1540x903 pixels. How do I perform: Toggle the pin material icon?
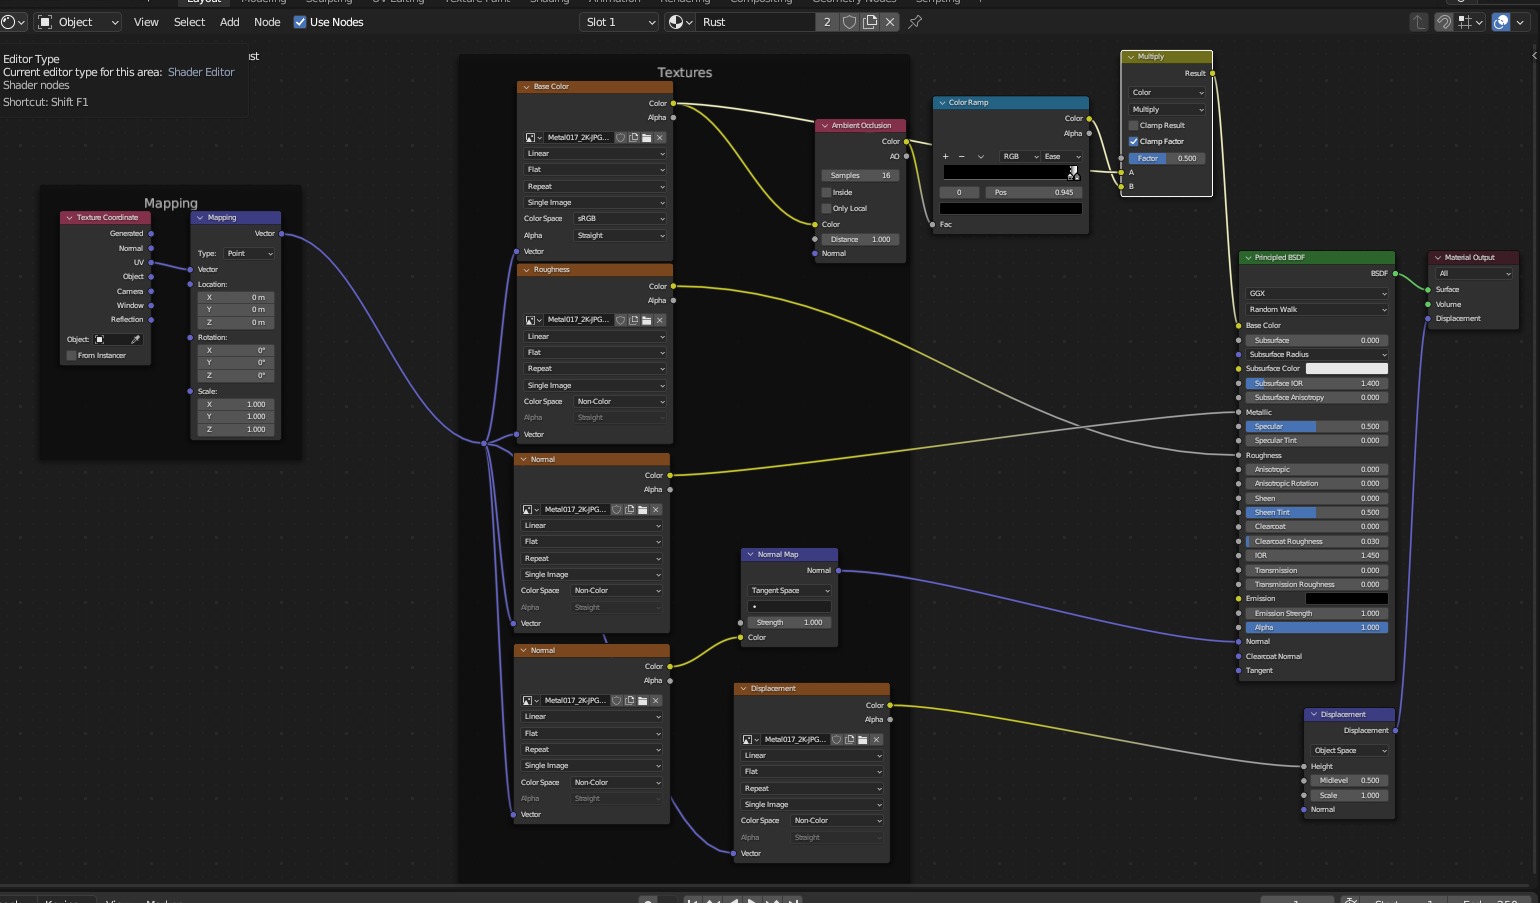pyautogui.click(x=915, y=22)
